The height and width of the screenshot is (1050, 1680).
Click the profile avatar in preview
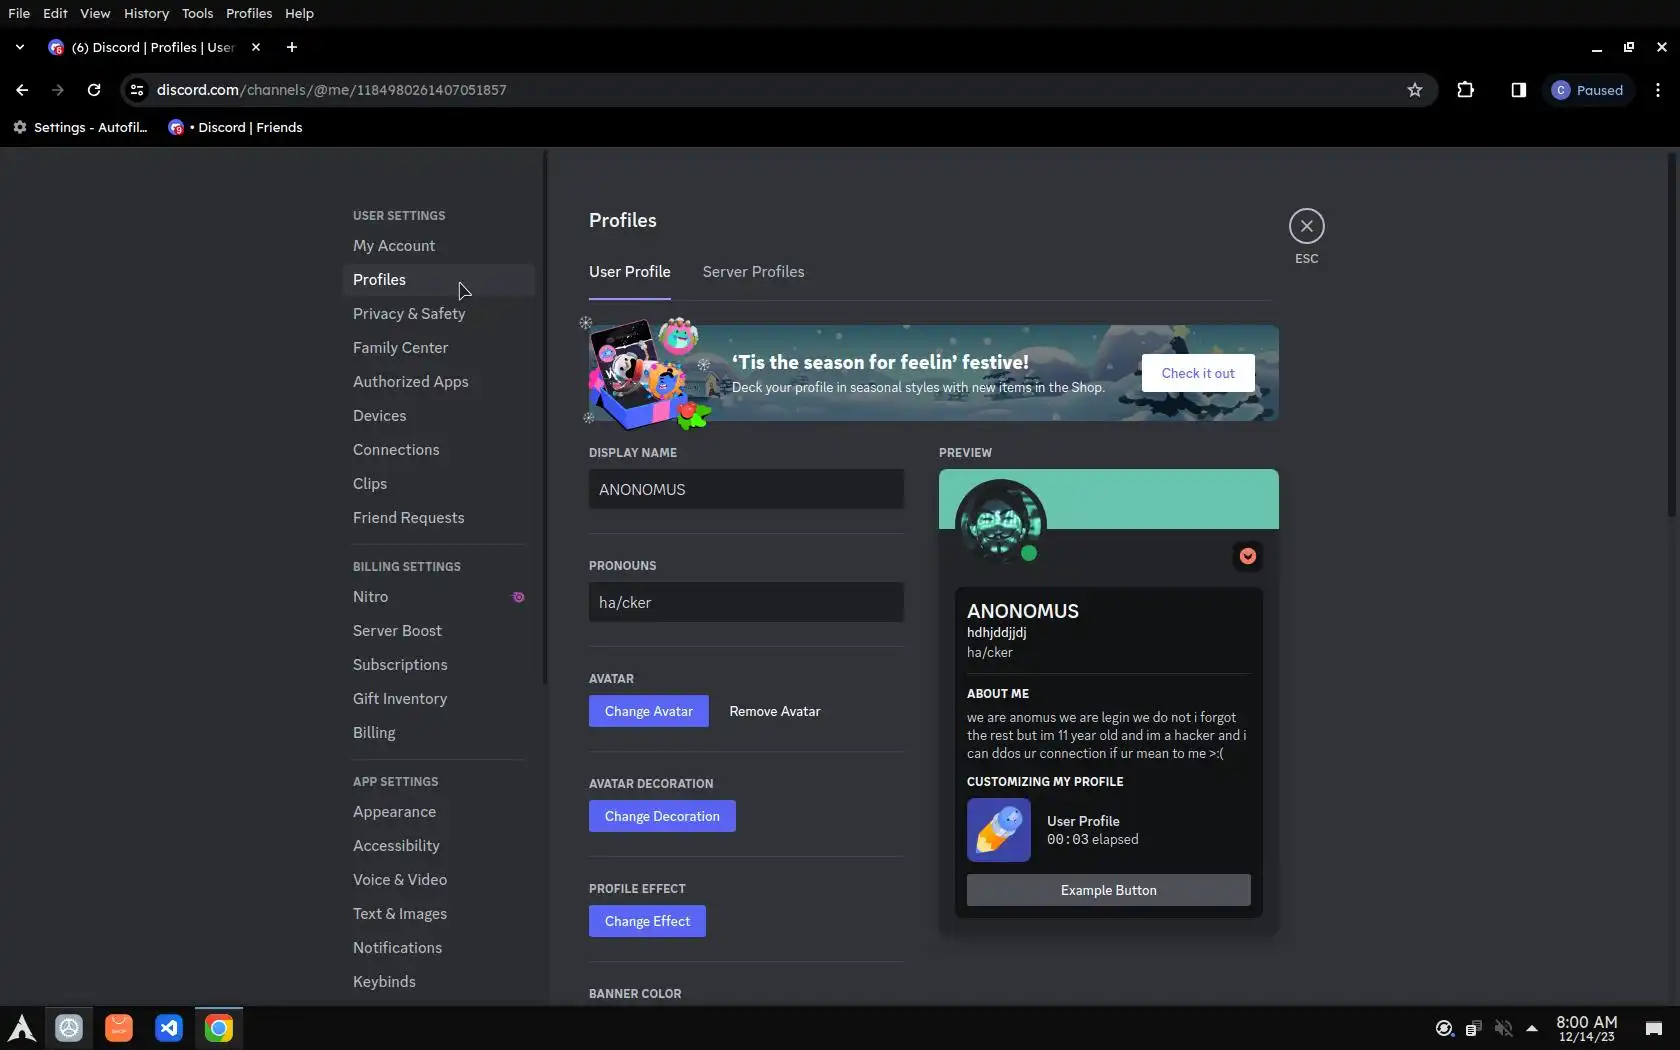(1000, 523)
